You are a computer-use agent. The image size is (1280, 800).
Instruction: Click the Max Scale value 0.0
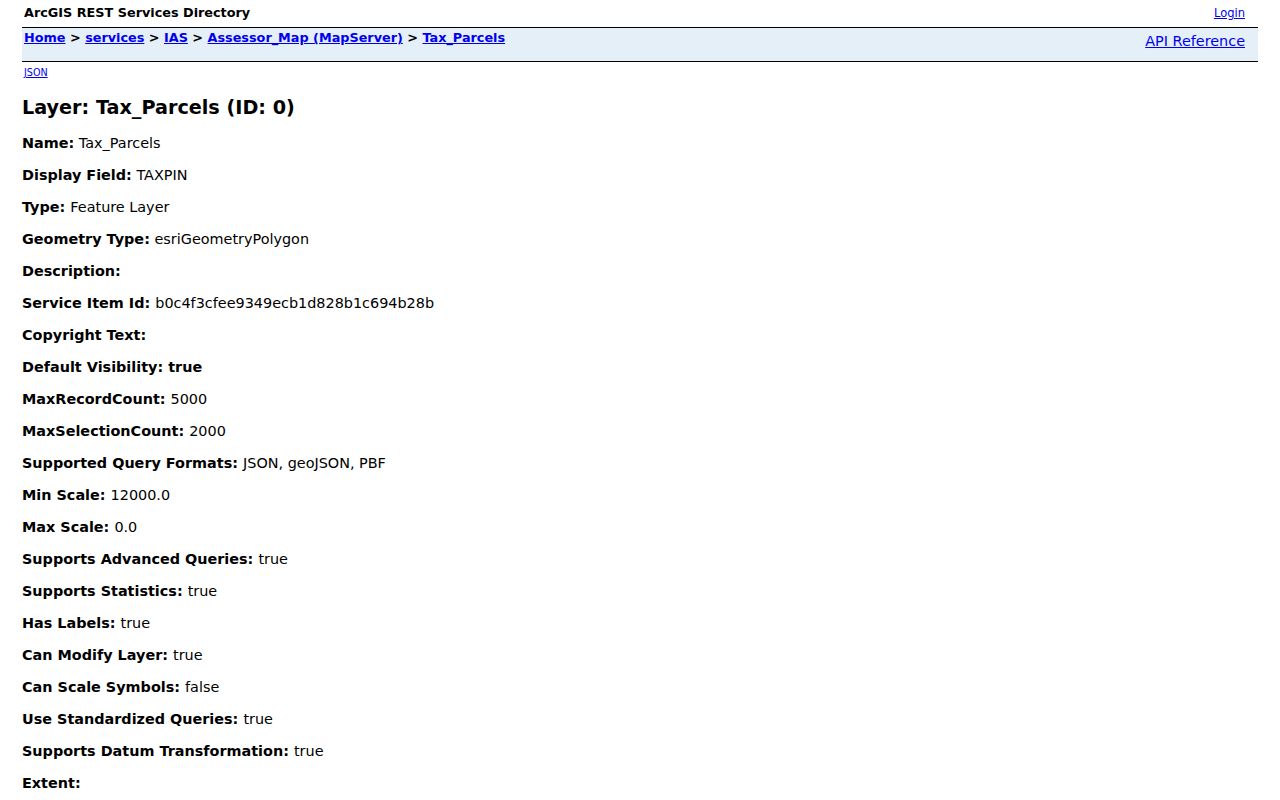click(126, 527)
